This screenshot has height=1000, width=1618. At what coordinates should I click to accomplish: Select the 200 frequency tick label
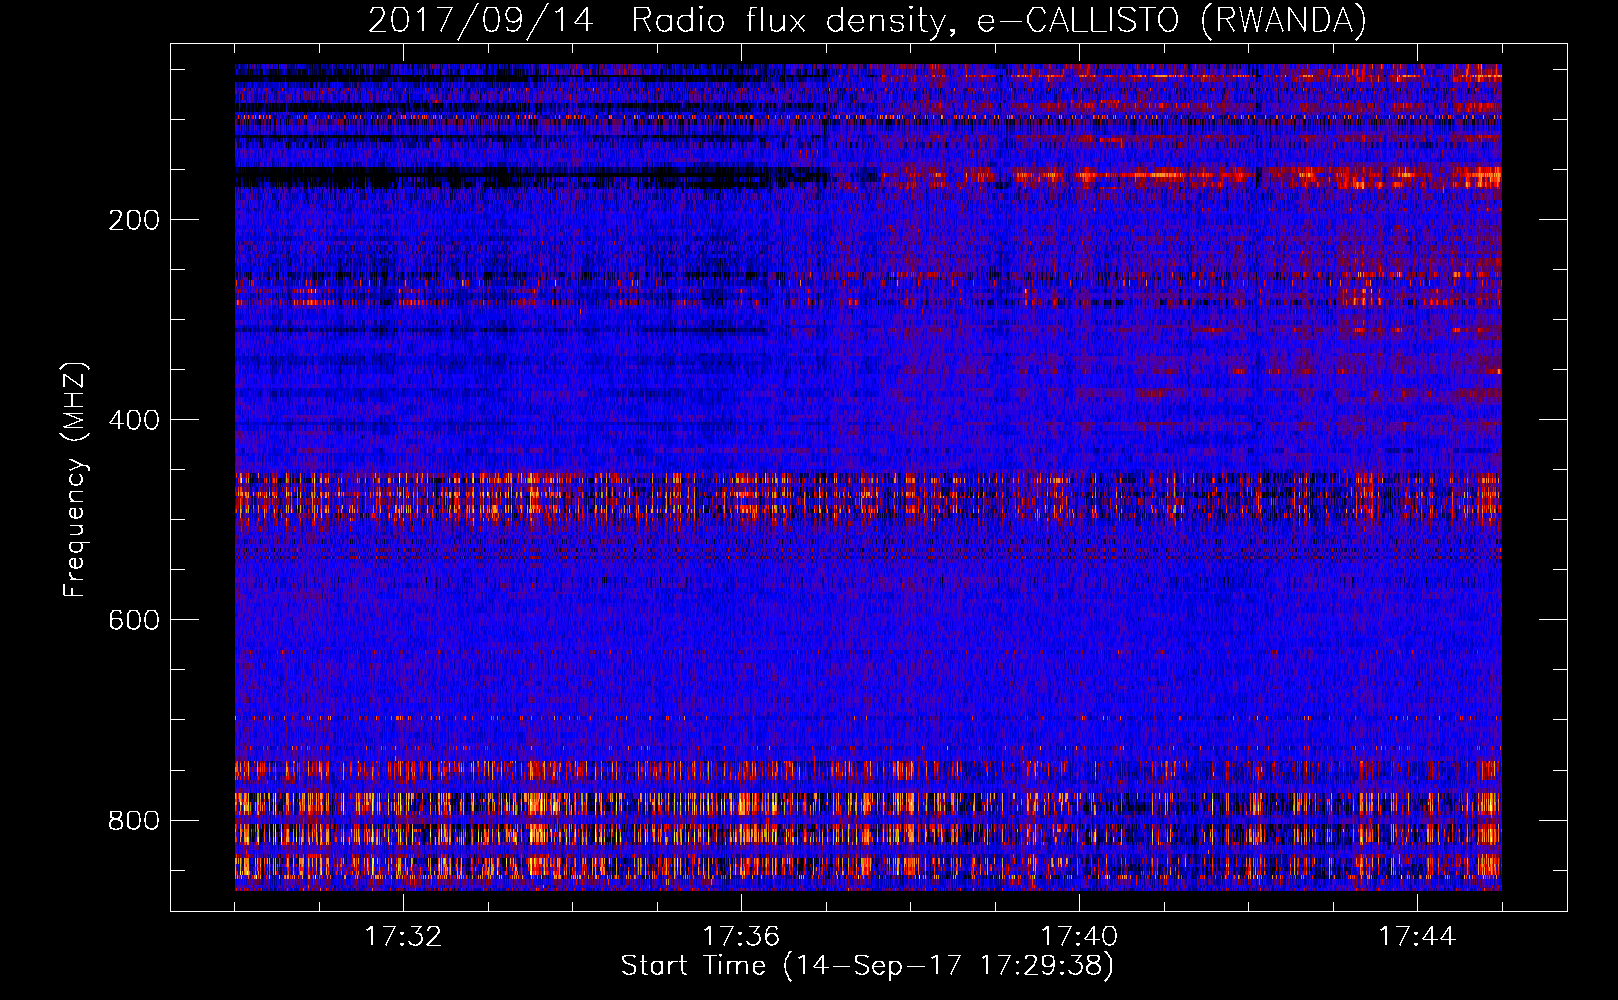tap(134, 220)
